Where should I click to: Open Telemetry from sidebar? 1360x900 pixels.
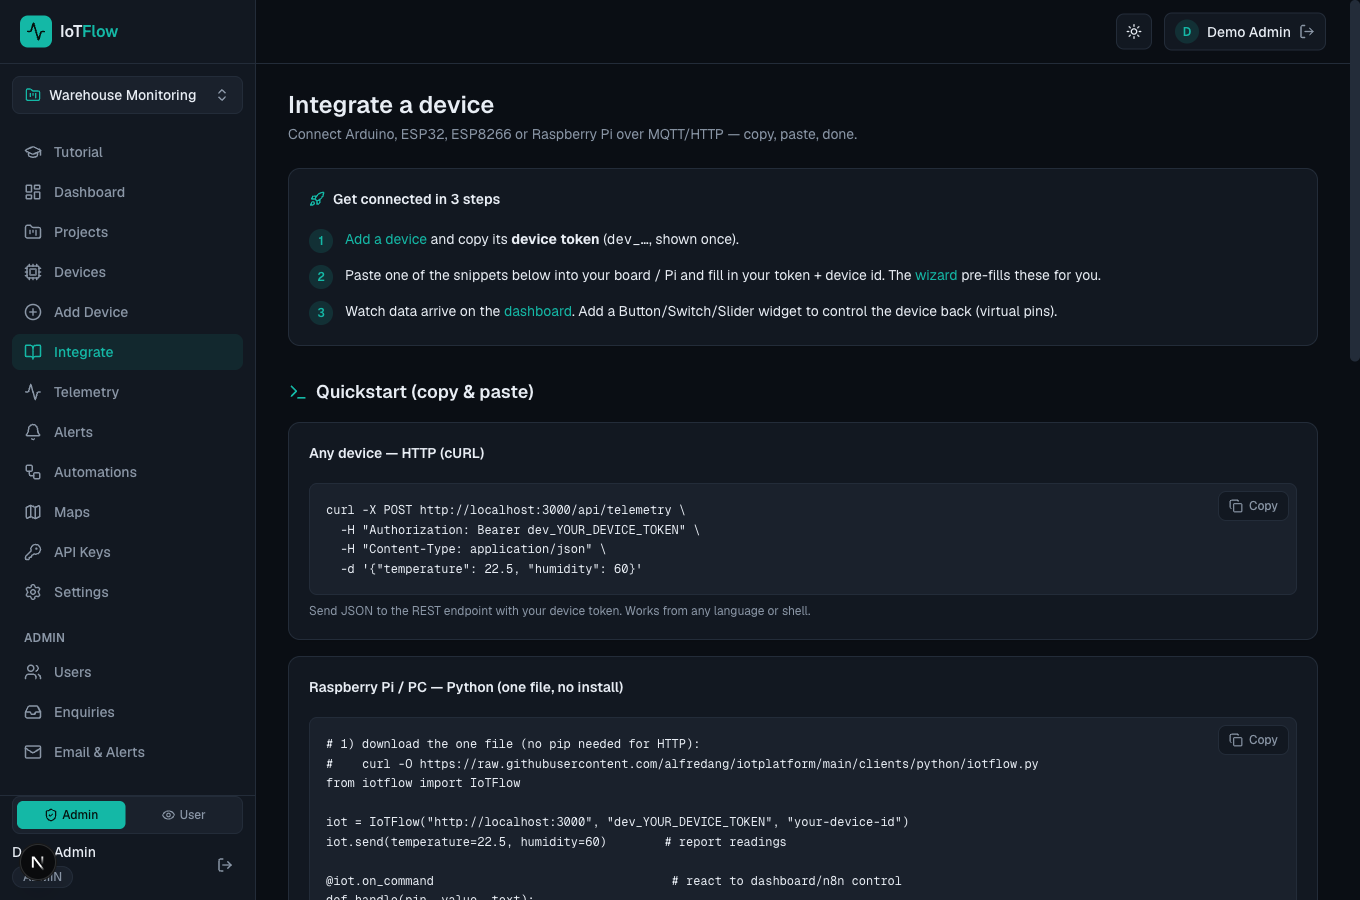[127, 392]
